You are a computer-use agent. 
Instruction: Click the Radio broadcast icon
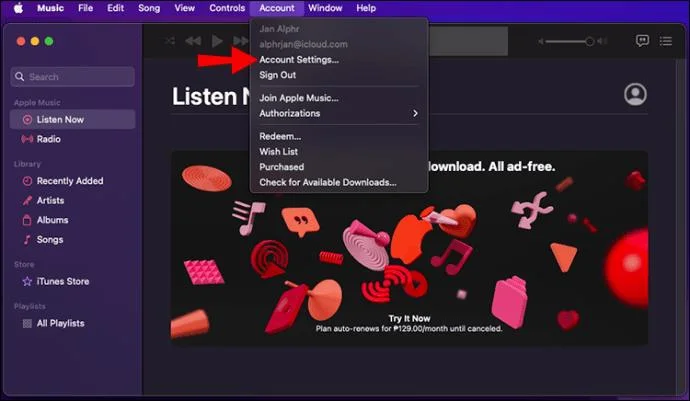27,139
